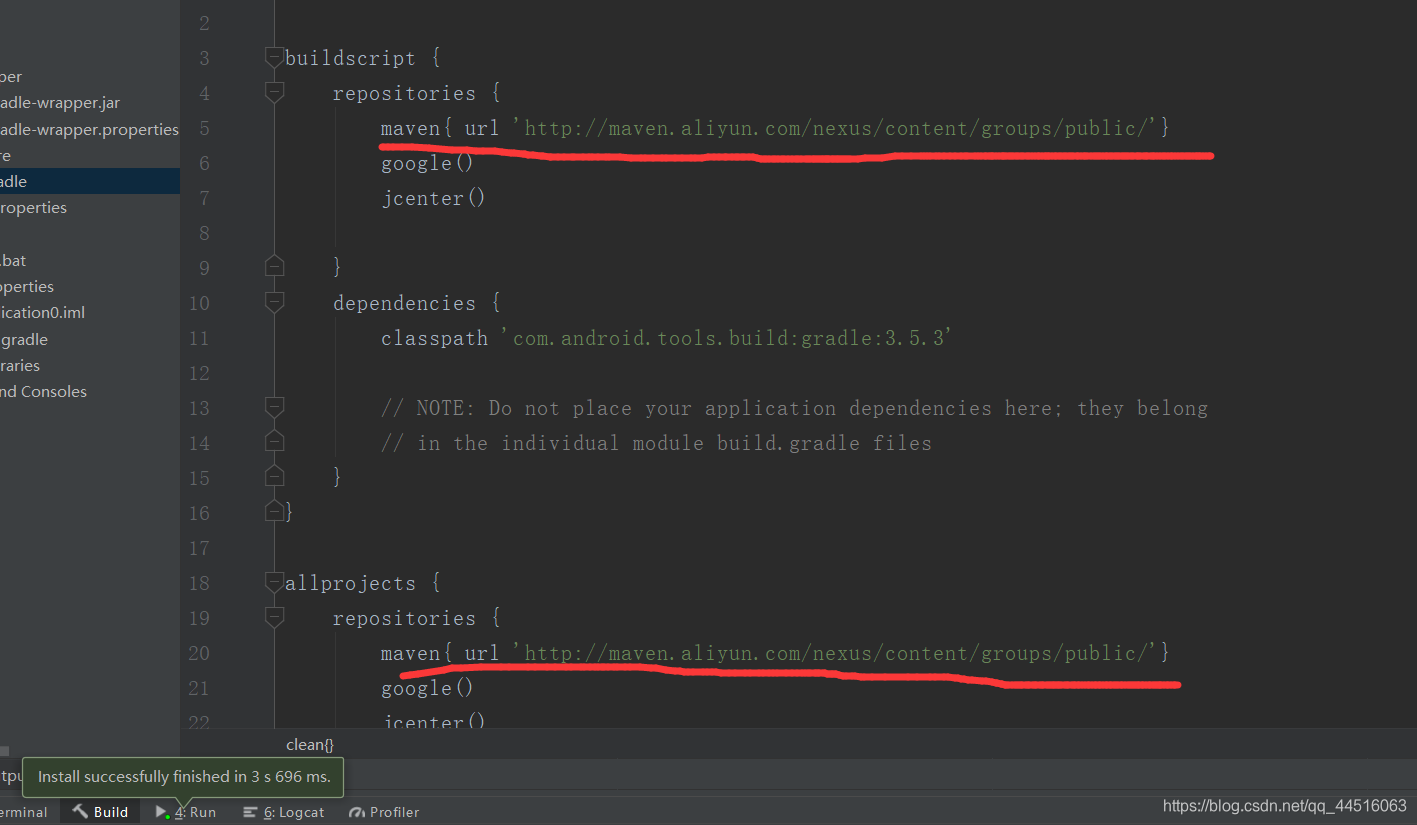Image resolution: width=1417 pixels, height=825 pixels.
Task: Open the Terminal tool window tab
Action: click(24, 812)
